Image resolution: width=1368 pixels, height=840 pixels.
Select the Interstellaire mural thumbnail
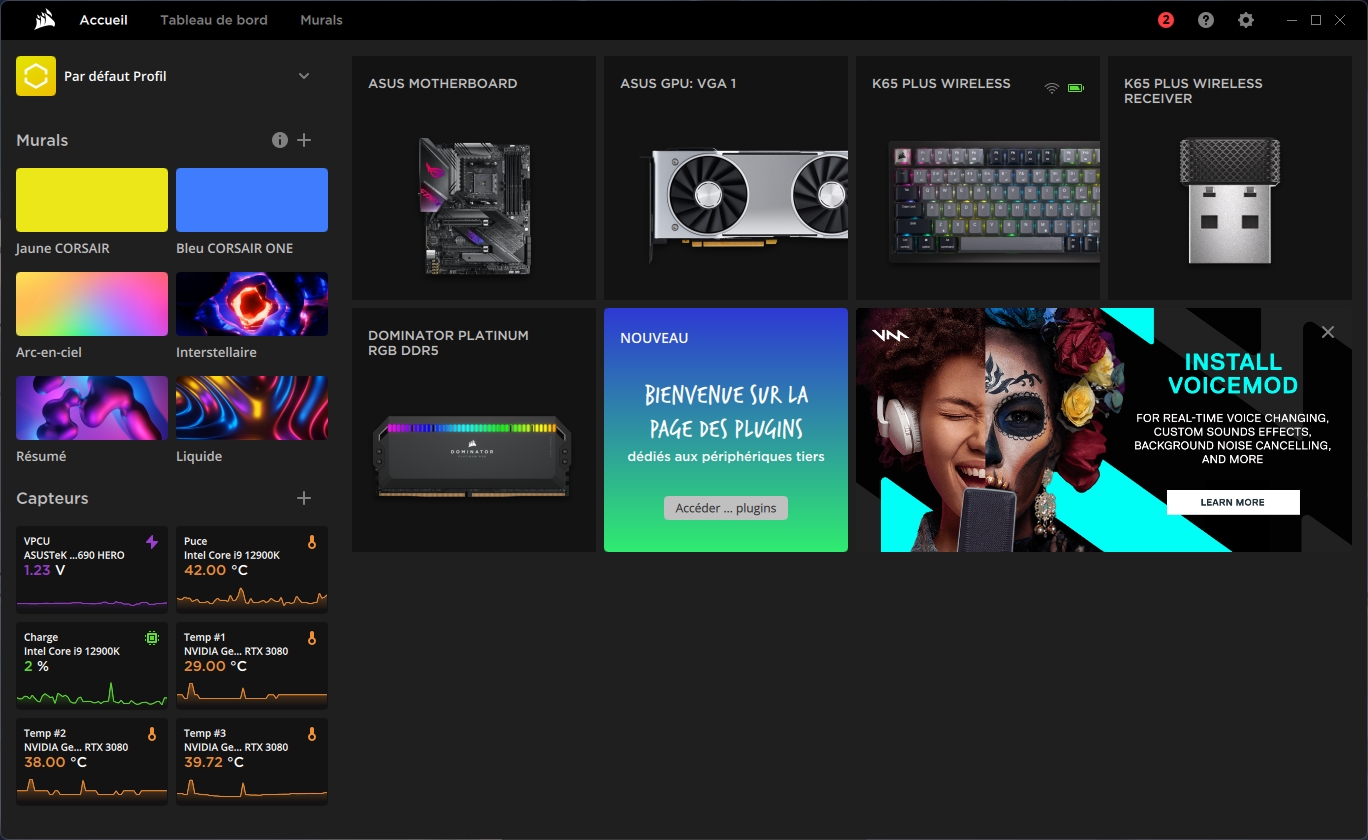tap(252, 304)
